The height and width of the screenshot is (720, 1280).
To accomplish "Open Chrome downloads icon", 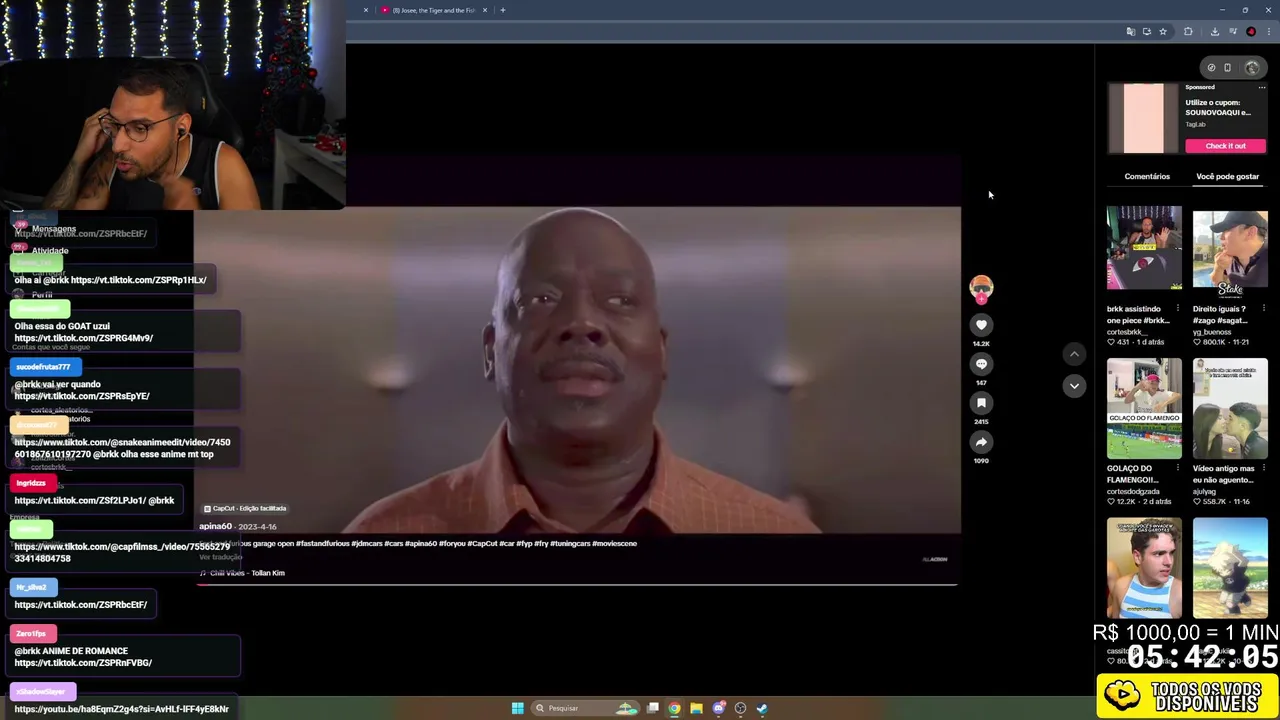I will [x=1215, y=32].
